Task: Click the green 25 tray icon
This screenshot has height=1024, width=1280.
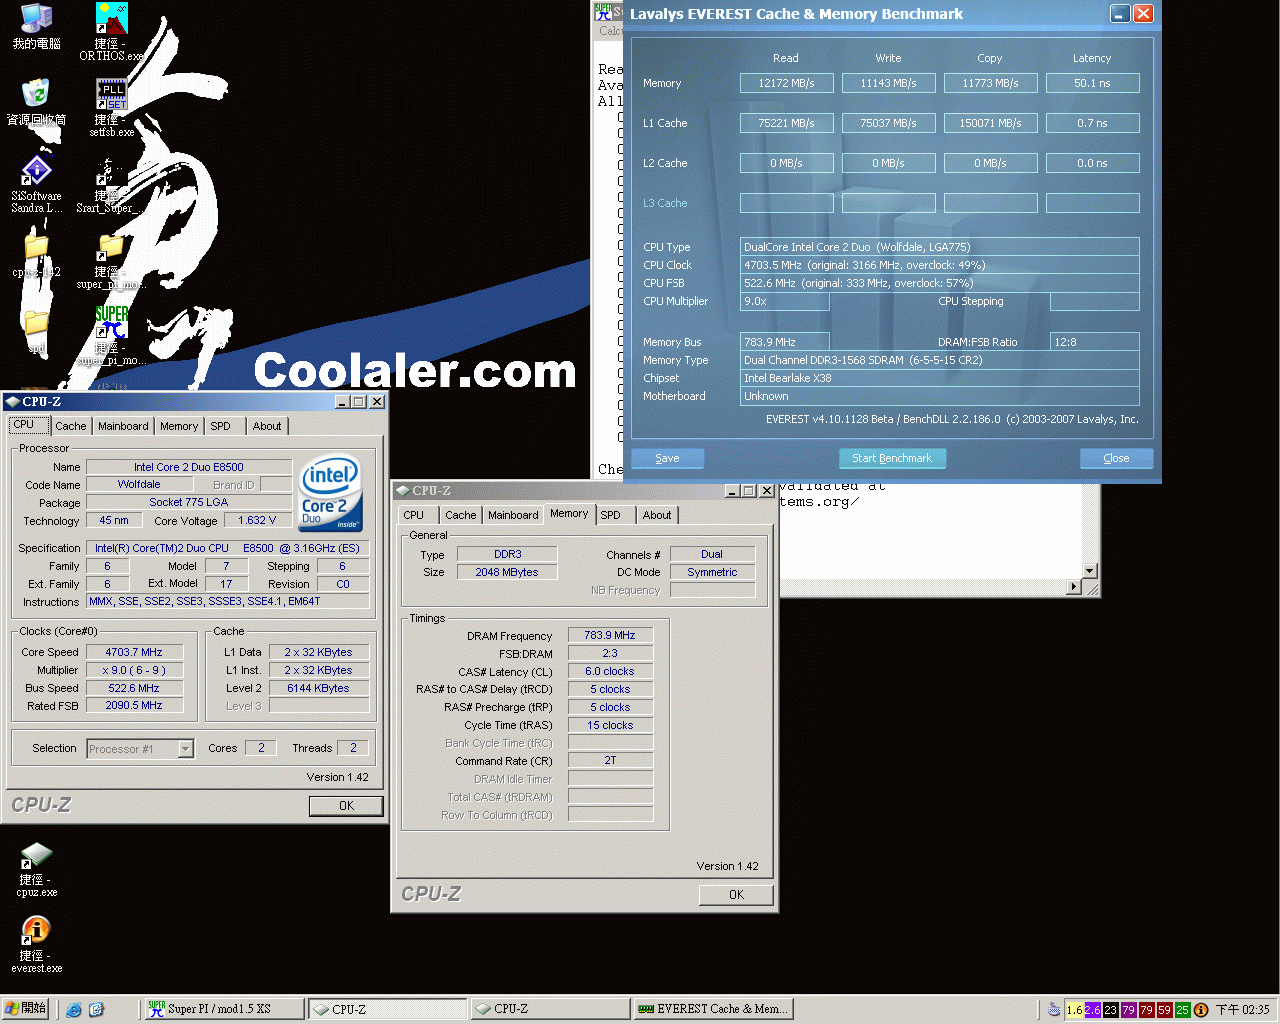Action: tap(1182, 1010)
